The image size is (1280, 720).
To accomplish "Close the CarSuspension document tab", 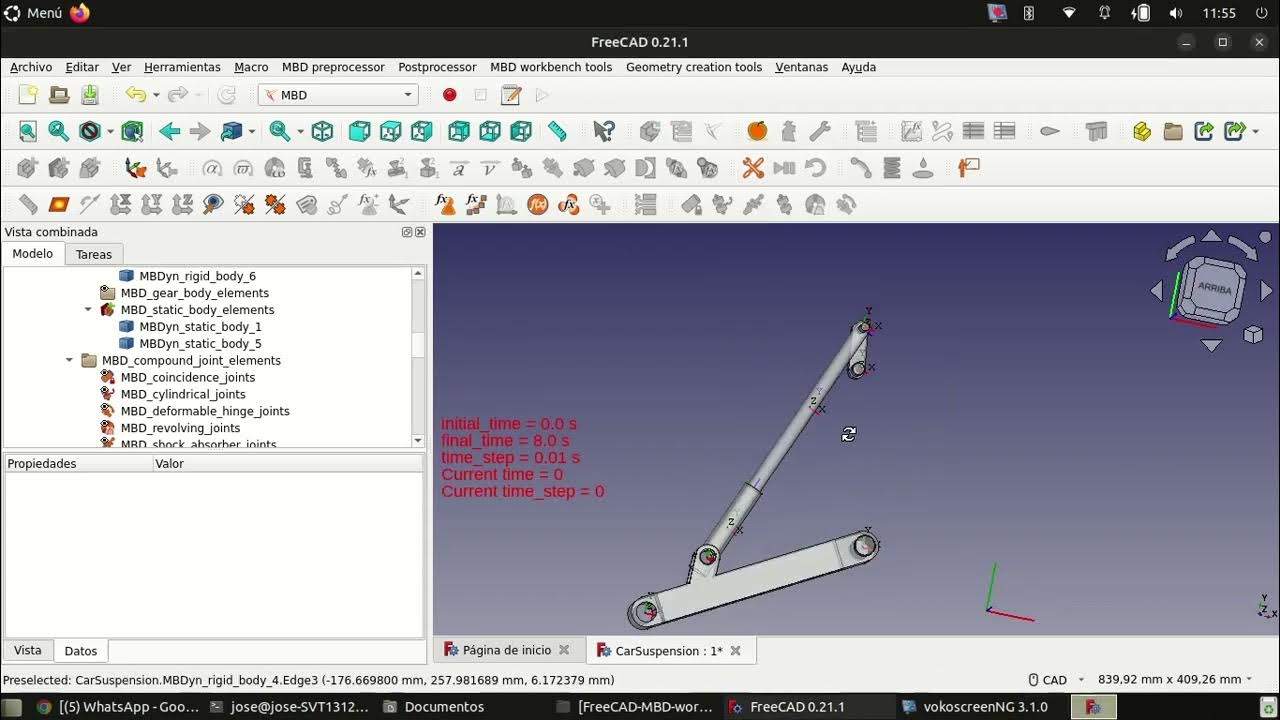I will 736,651.
